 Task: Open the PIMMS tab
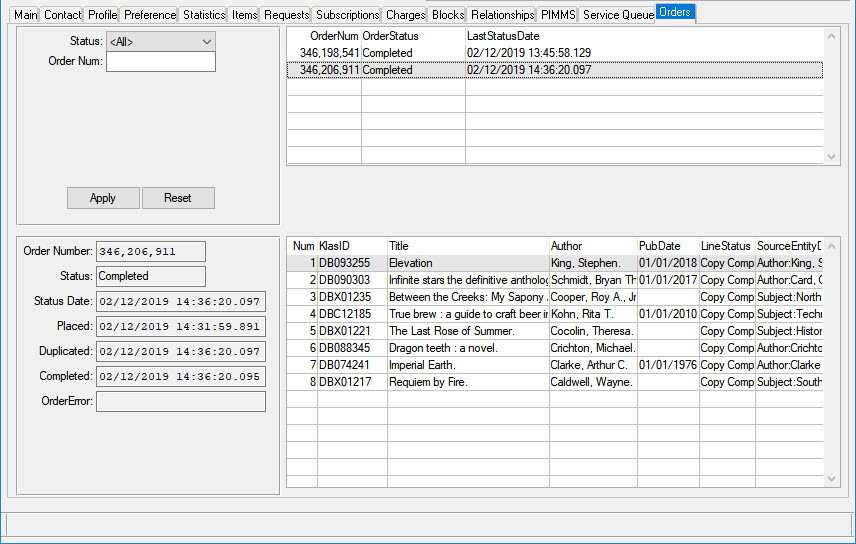pyautogui.click(x=557, y=15)
